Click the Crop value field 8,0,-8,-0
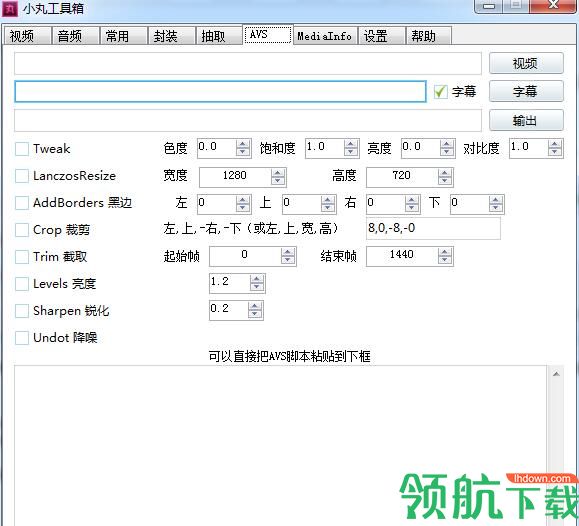The width and height of the screenshot is (579, 526). [433, 229]
